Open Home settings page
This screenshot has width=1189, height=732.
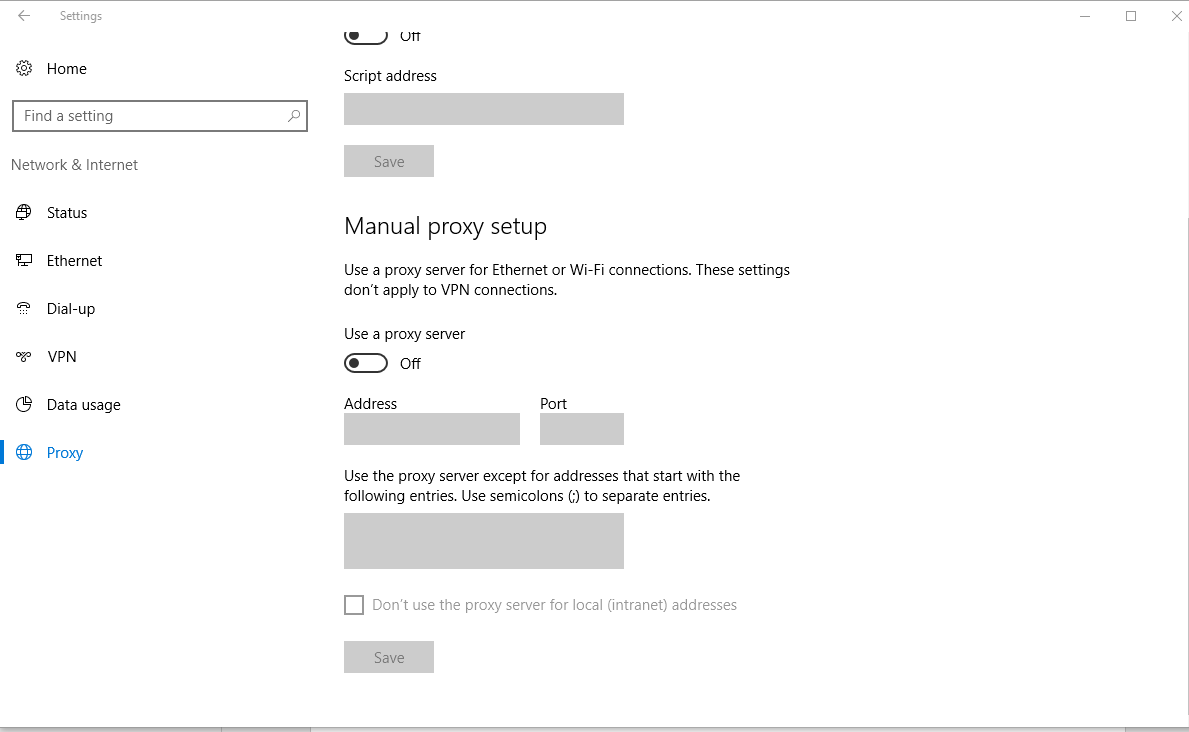pos(67,68)
